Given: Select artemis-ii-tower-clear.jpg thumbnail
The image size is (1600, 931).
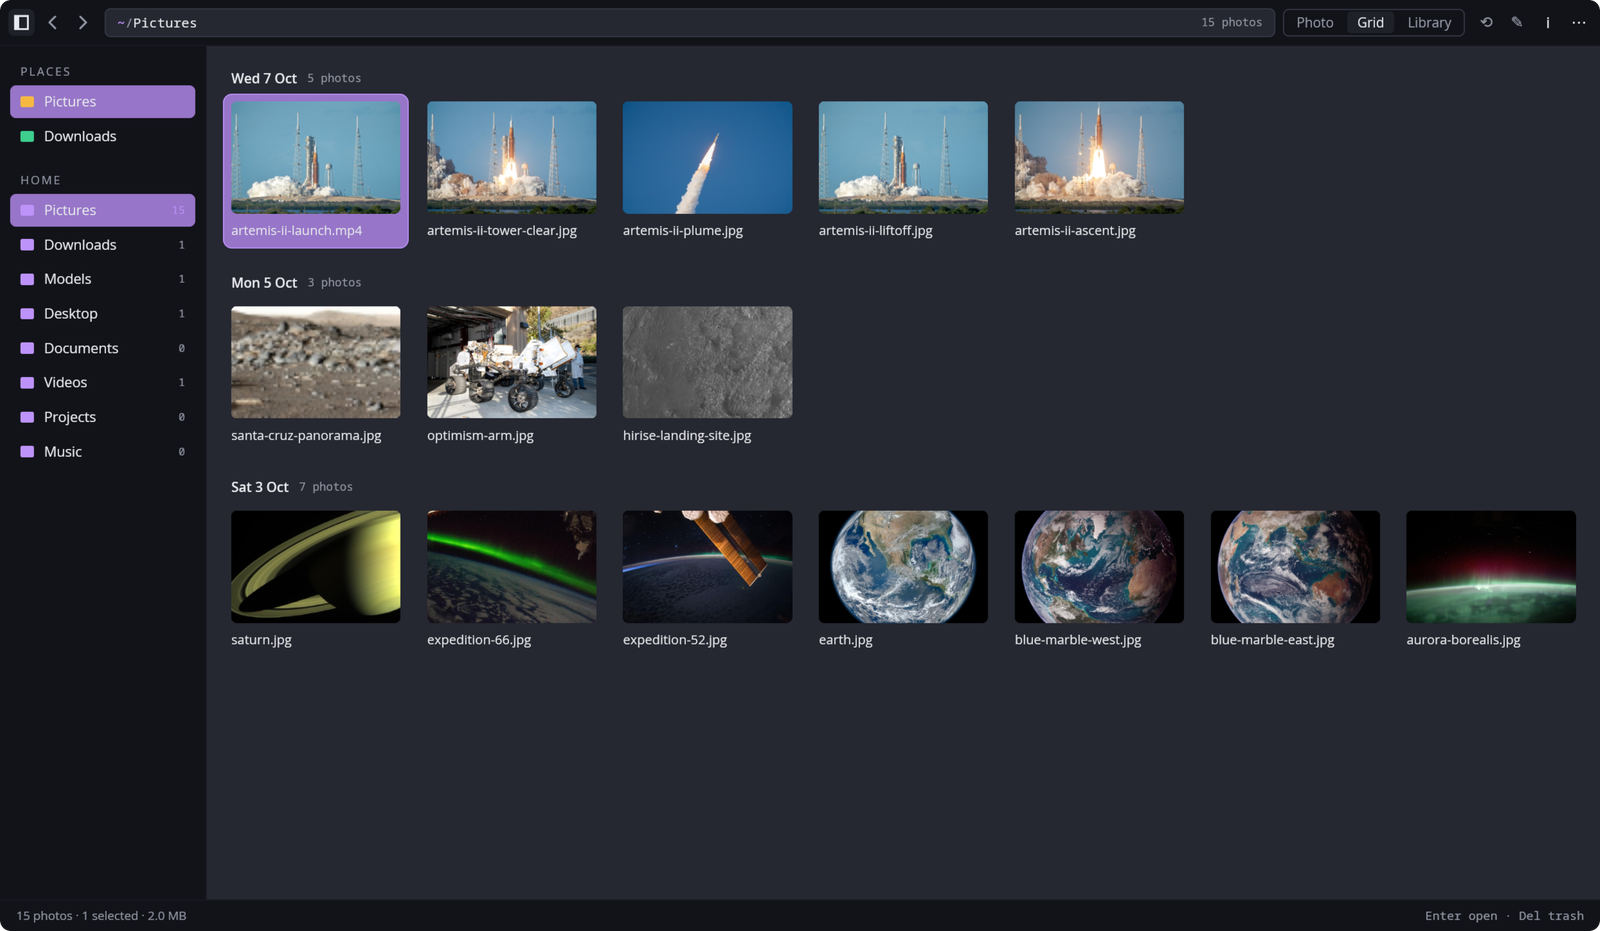Looking at the screenshot, I should tap(512, 157).
